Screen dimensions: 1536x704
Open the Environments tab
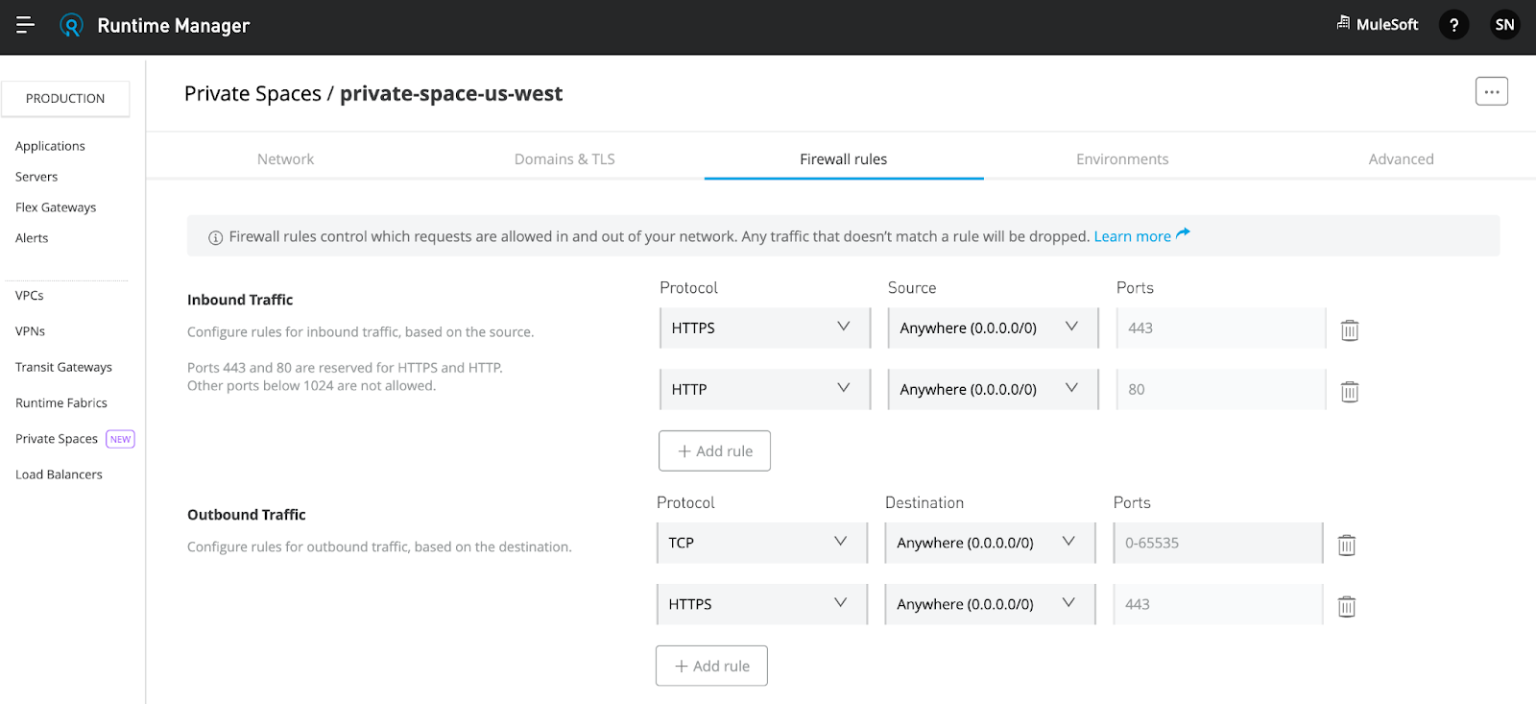coord(1122,158)
